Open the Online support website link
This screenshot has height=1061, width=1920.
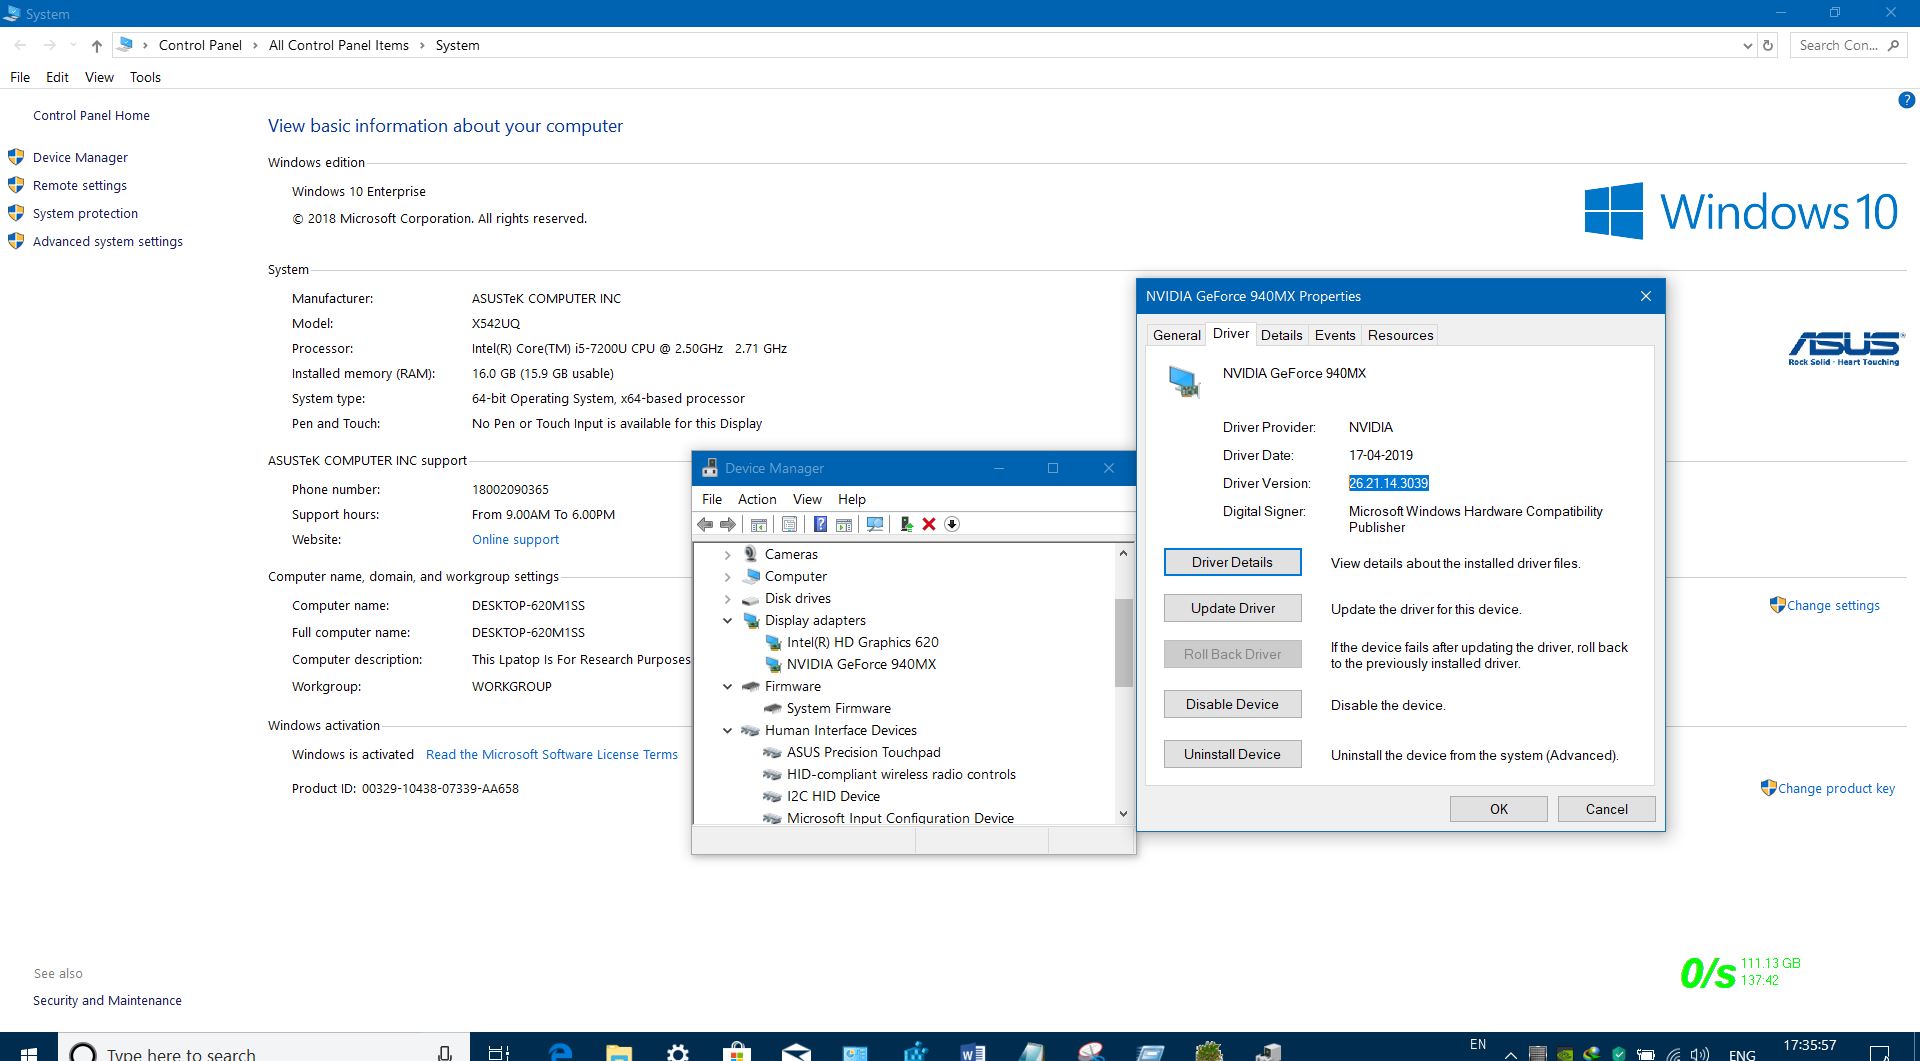point(515,539)
